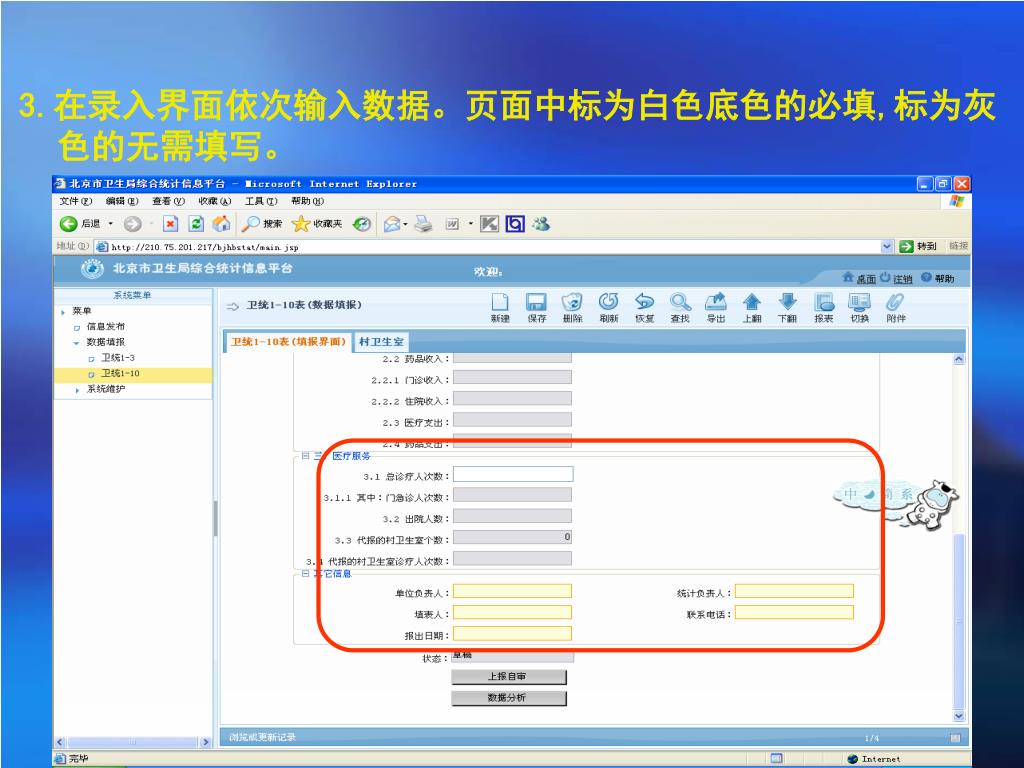Select 信息发布 in the sidebar tree
This screenshot has width=1024, height=768.
[106, 327]
